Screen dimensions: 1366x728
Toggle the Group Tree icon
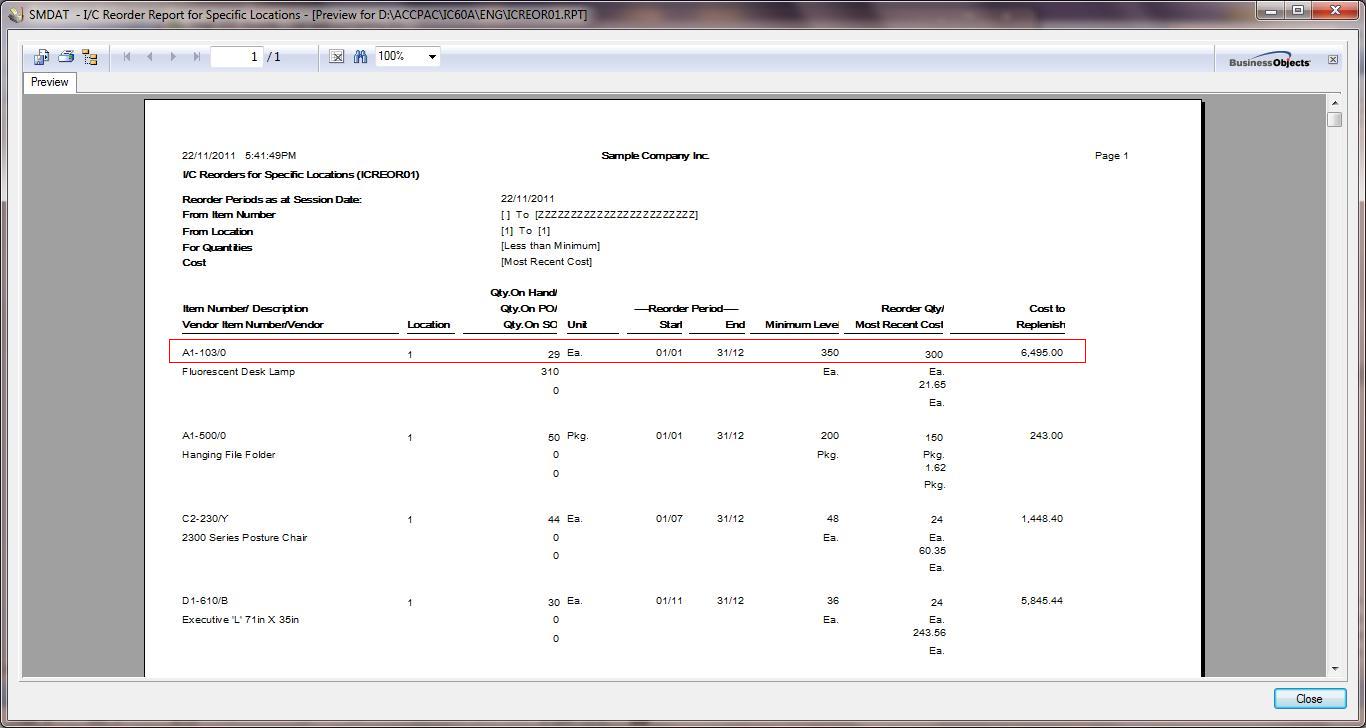click(x=90, y=57)
